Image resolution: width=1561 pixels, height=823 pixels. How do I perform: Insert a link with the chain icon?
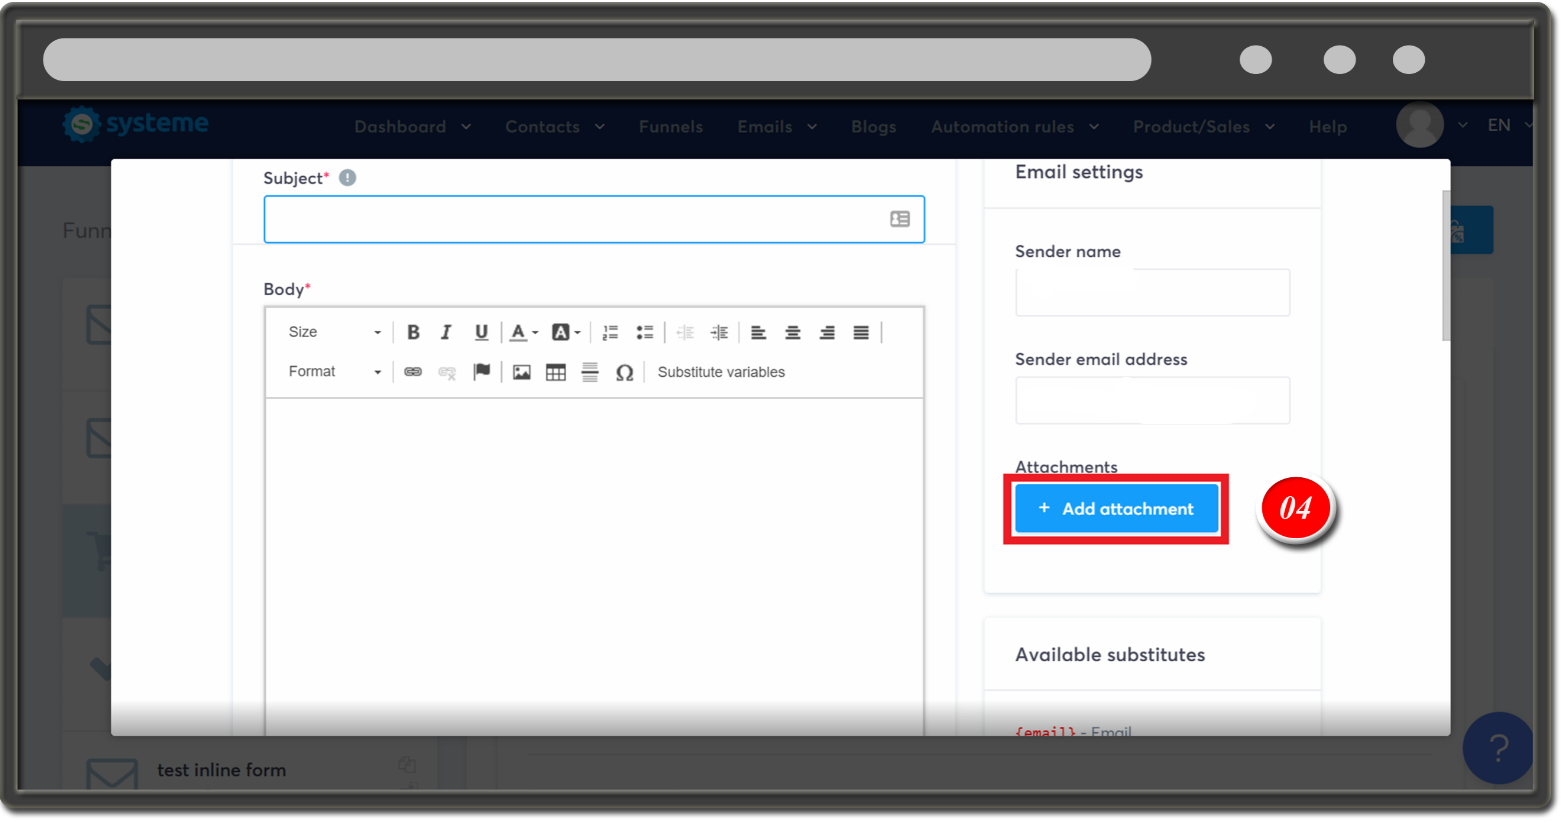click(413, 372)
